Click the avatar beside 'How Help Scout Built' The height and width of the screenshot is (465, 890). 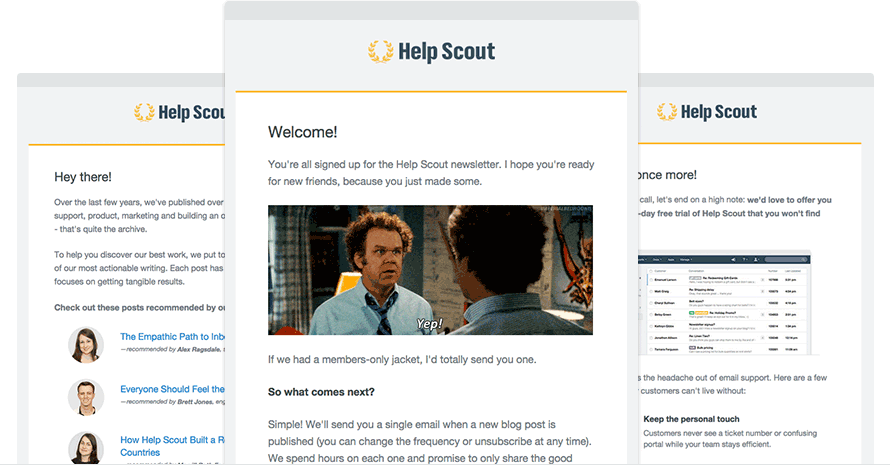tap(86, 448)
